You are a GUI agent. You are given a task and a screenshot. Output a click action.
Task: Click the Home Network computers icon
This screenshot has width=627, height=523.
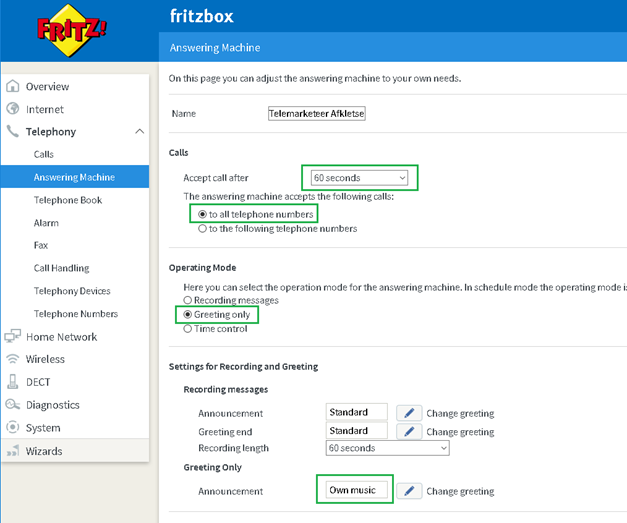click(x=13, y=336)
